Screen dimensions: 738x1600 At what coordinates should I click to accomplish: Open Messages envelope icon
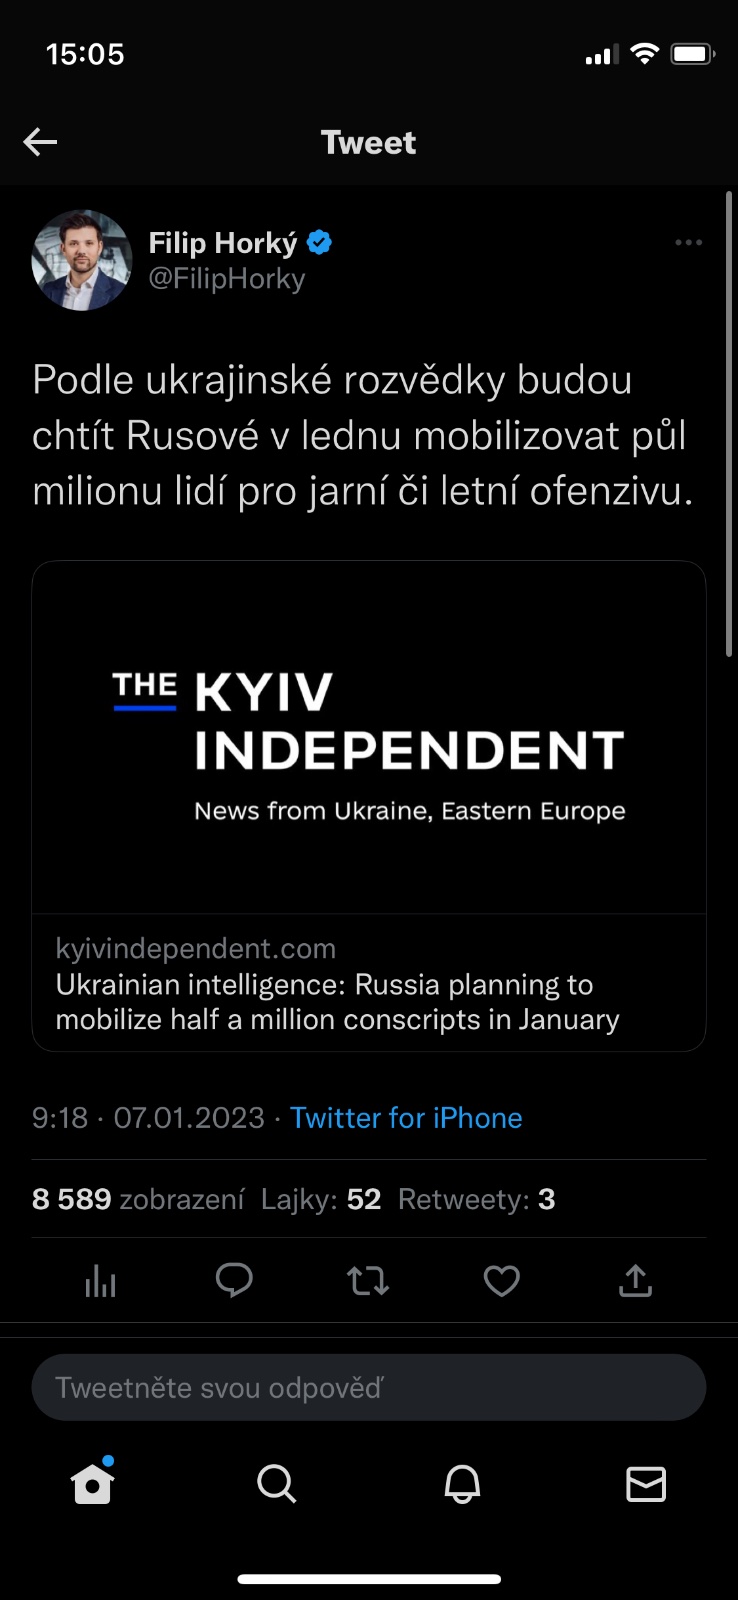[646, 1484]
